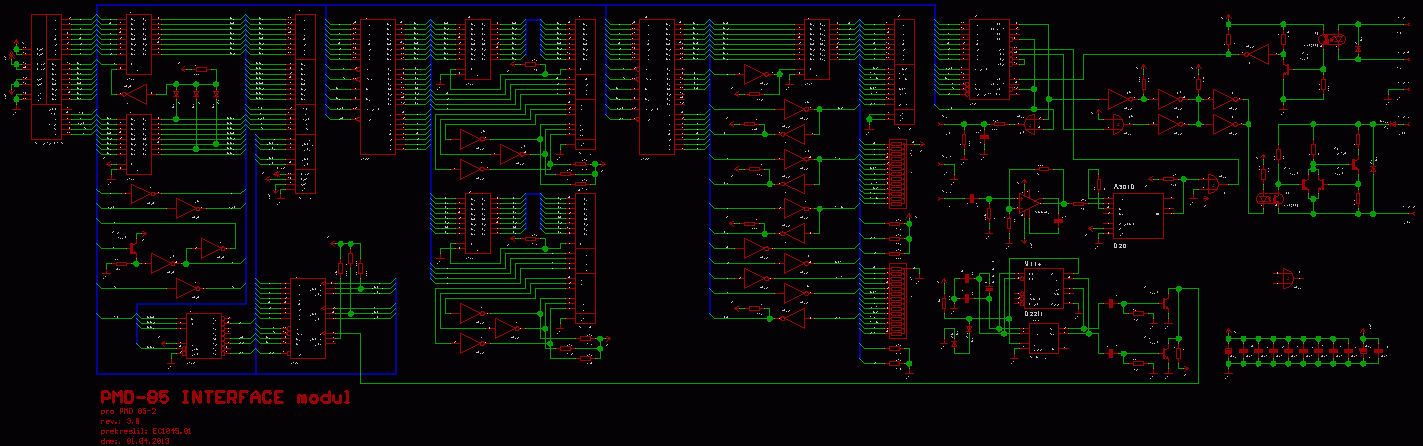This screenshot has width=1423, height=446.
Task: Select the tall IC in the second blue bus frame
Action: click(x=376, y=88)
